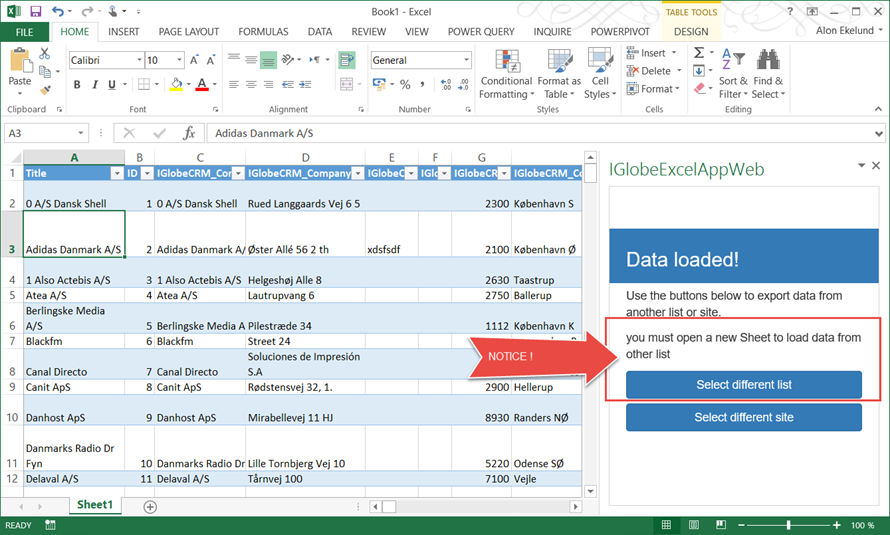This screenshot has height=535, width=890.
Task: Expand the Delete cells dropdown arrow
Action: (x=679, y=71)
